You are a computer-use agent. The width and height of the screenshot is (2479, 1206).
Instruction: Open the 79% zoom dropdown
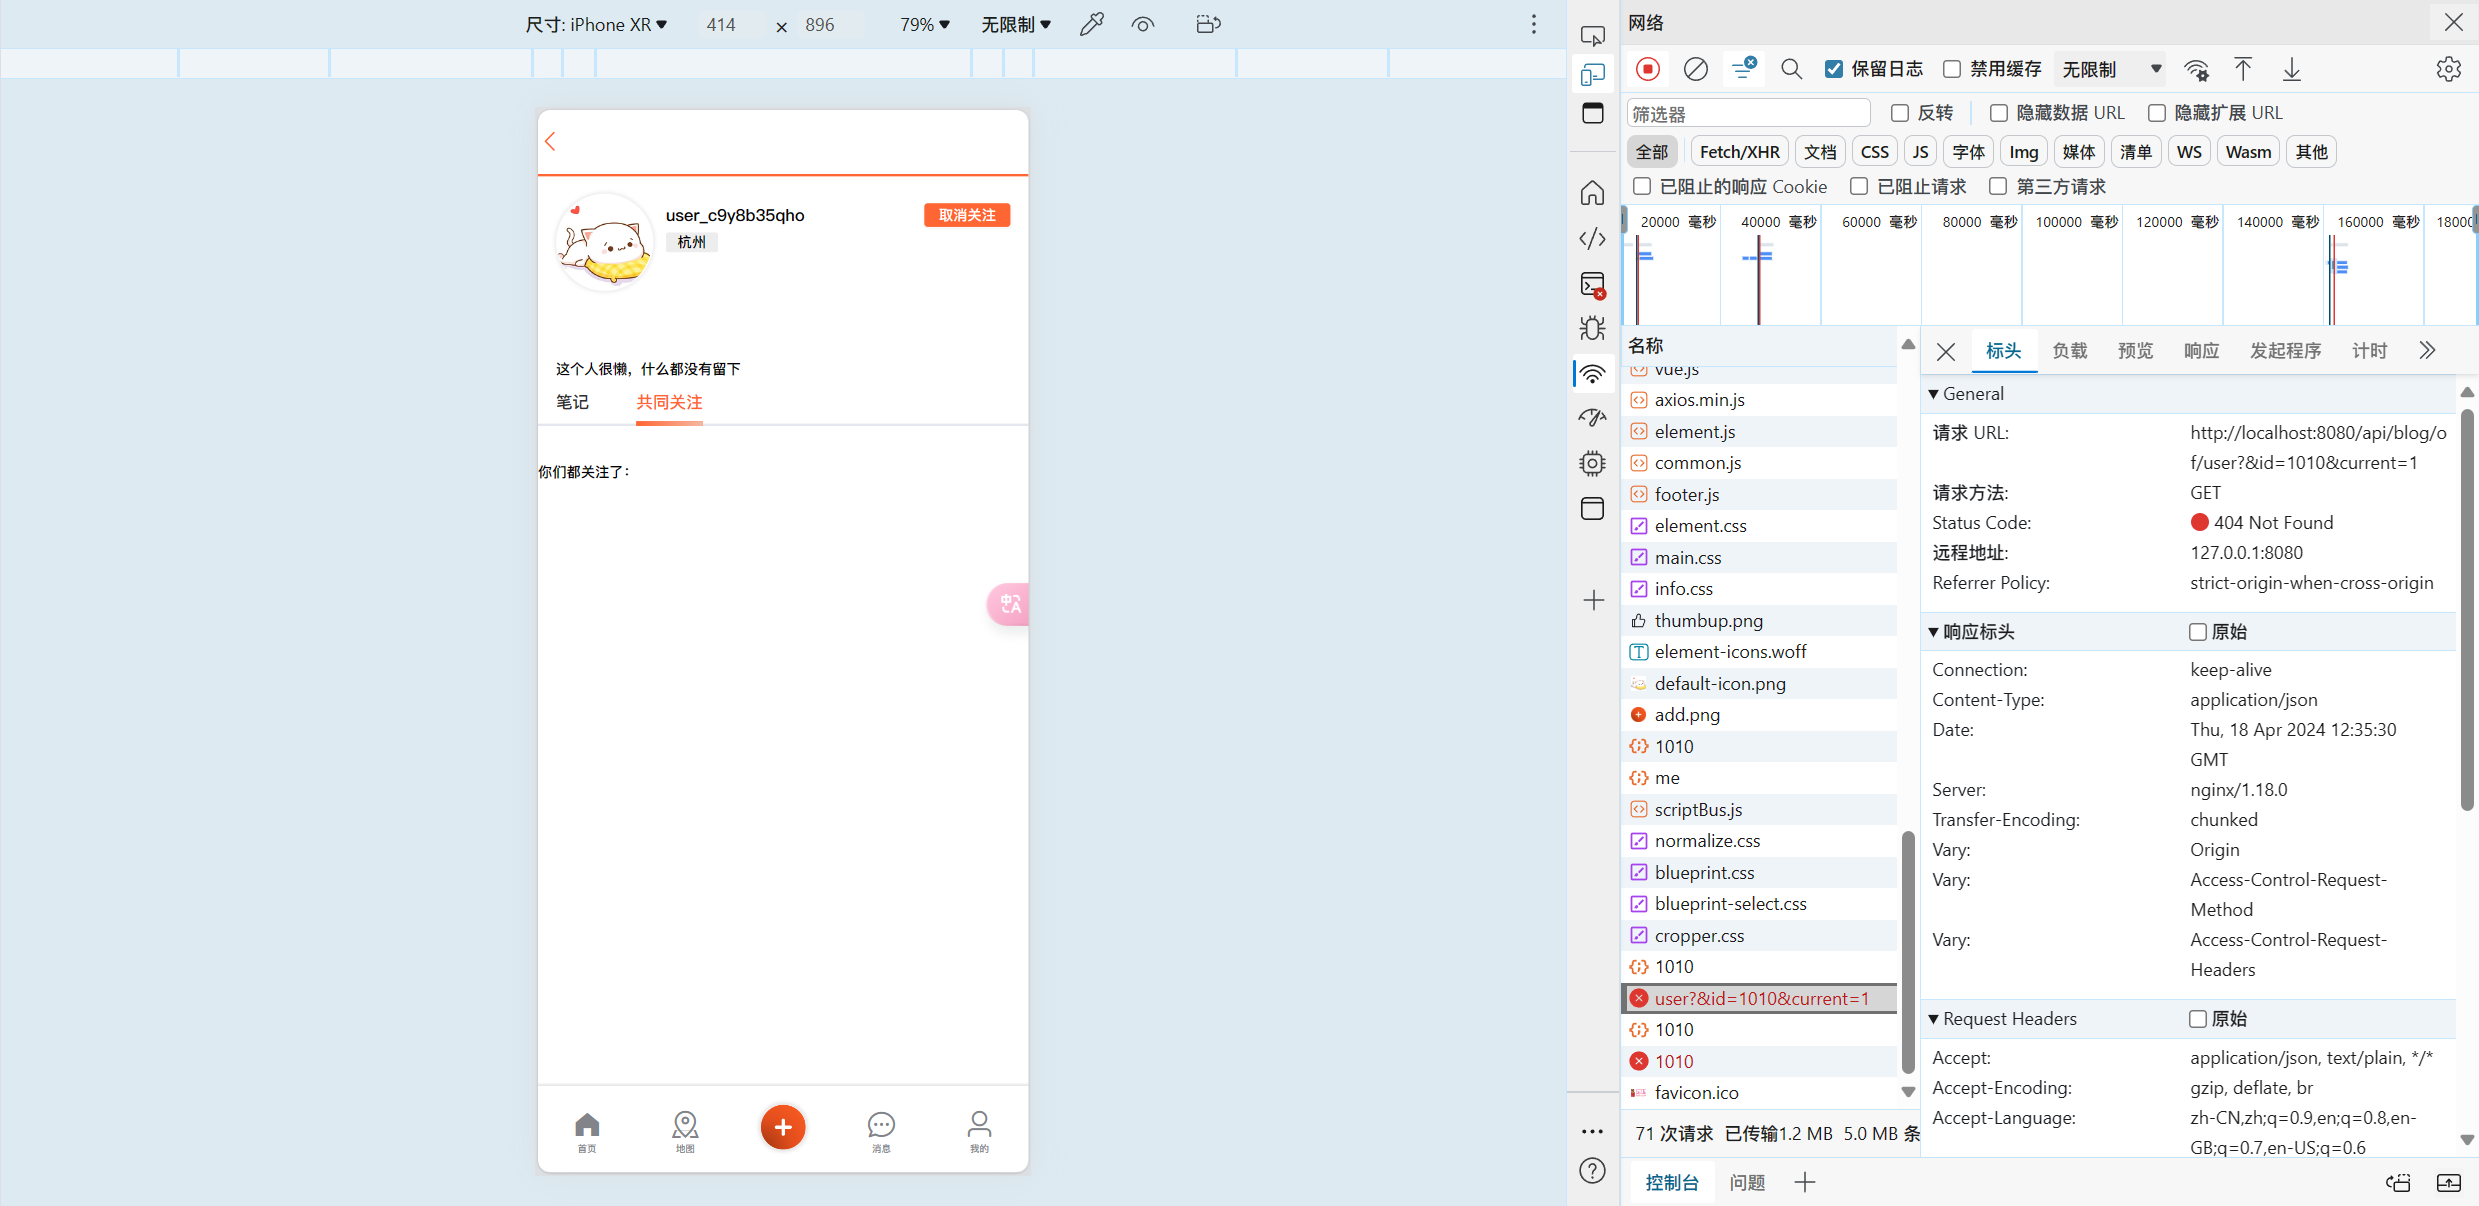pyautogui.click(x=924, y=24)
